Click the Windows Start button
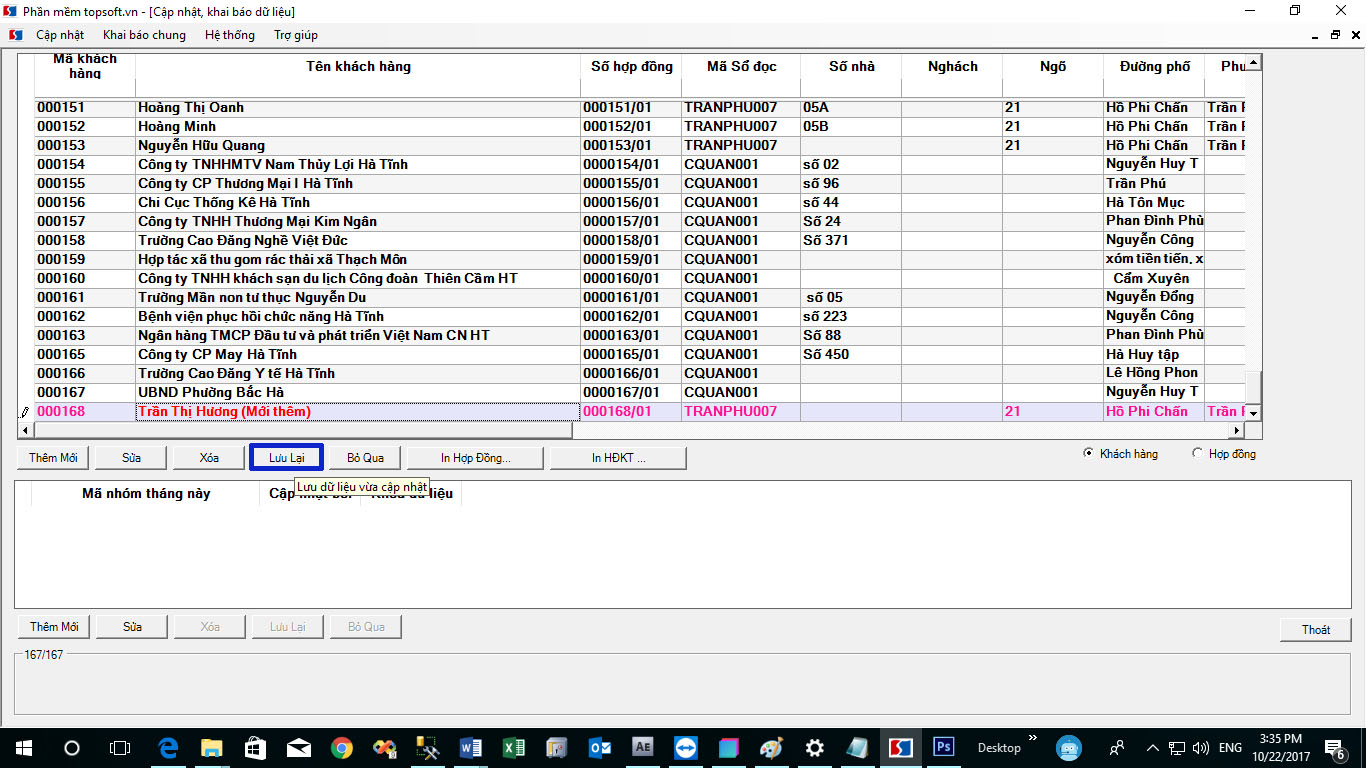1366x768 pixels. pyautogui.click(x=22, y=748)
